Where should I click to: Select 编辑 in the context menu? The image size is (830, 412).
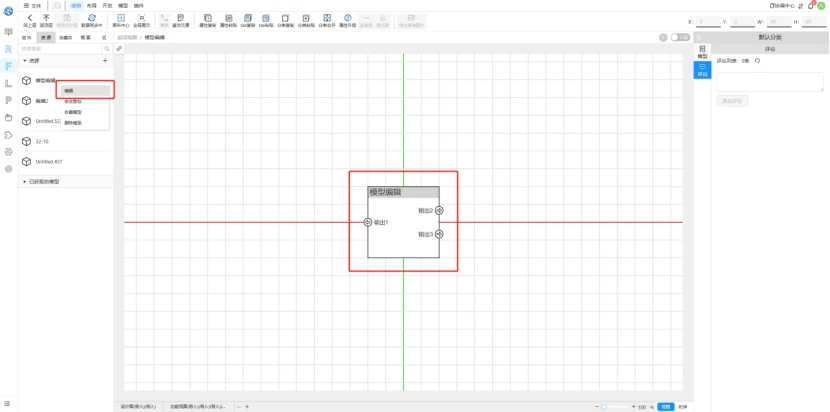pyautogui.click(x=85, y=91)
